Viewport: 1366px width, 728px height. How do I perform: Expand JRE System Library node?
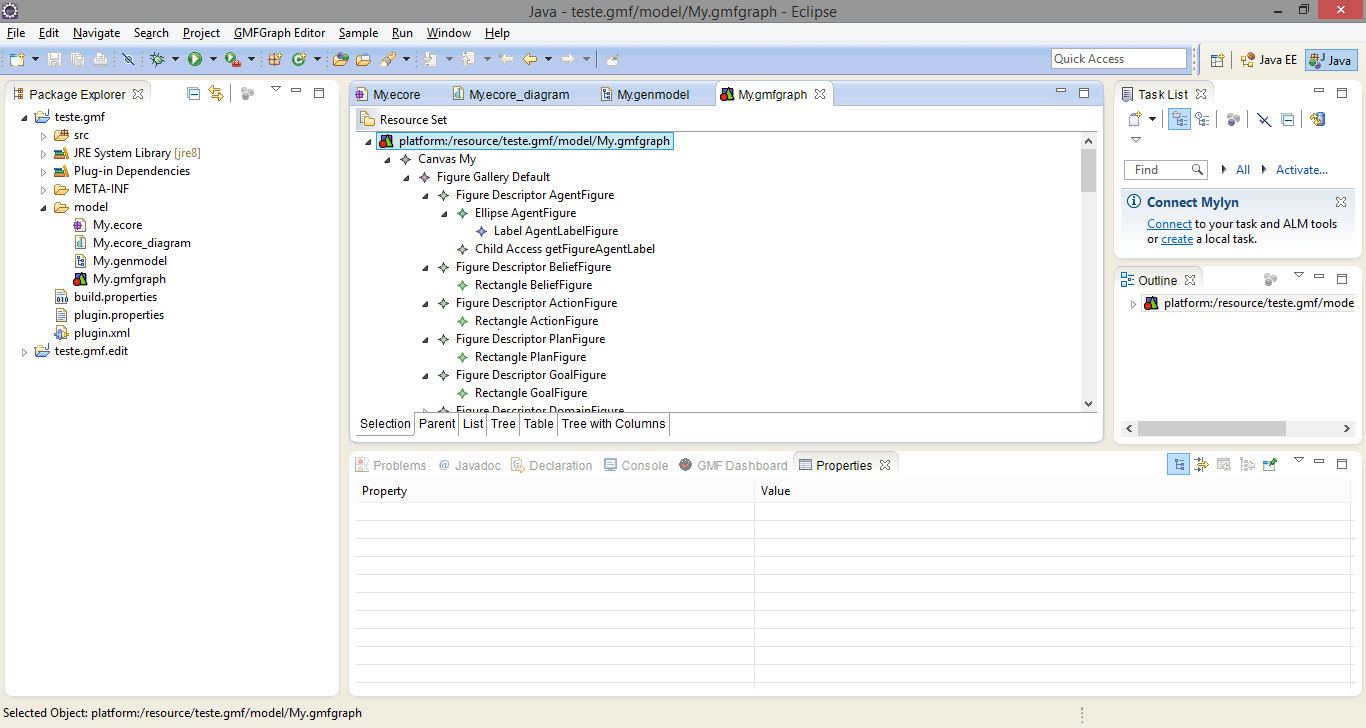click(44, 153)
